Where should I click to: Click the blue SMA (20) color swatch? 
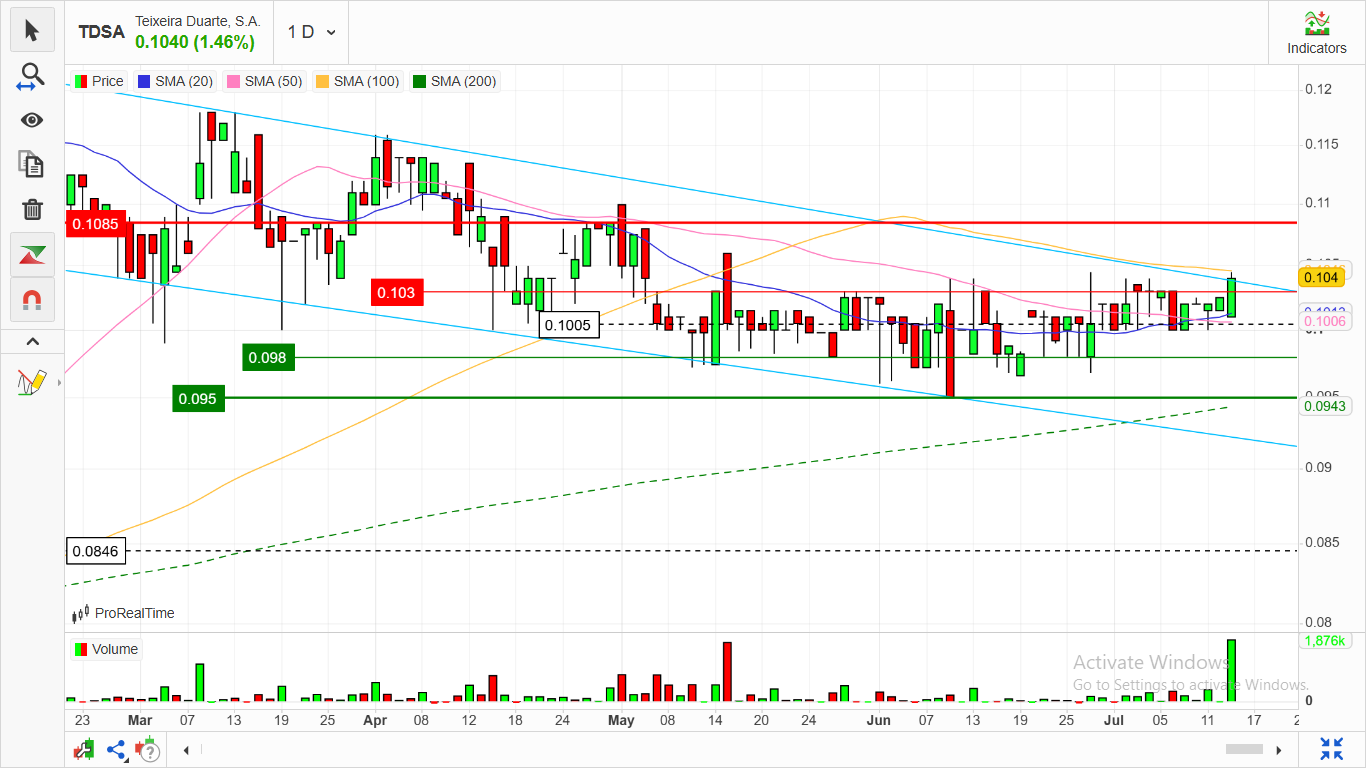[x=145, y=81]
